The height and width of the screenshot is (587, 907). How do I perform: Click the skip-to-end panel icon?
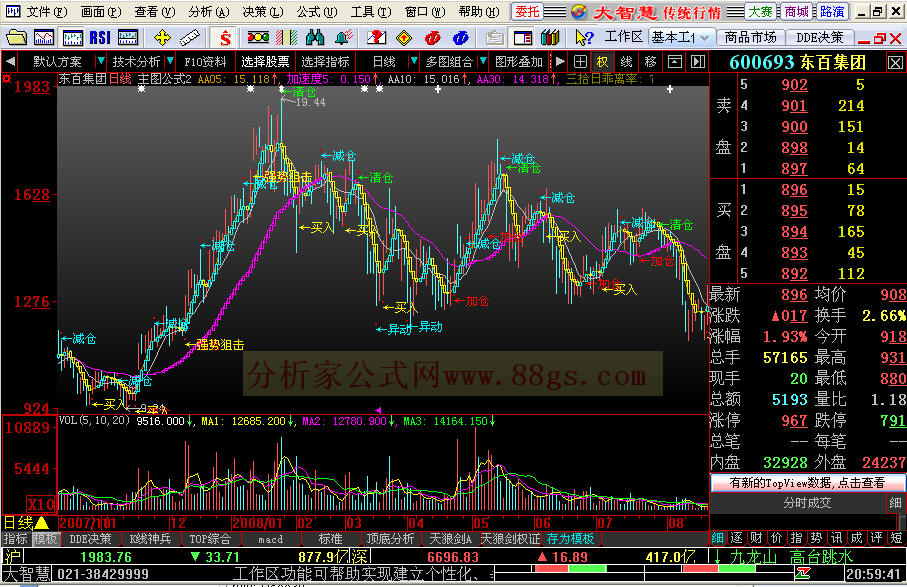(698, 61)
